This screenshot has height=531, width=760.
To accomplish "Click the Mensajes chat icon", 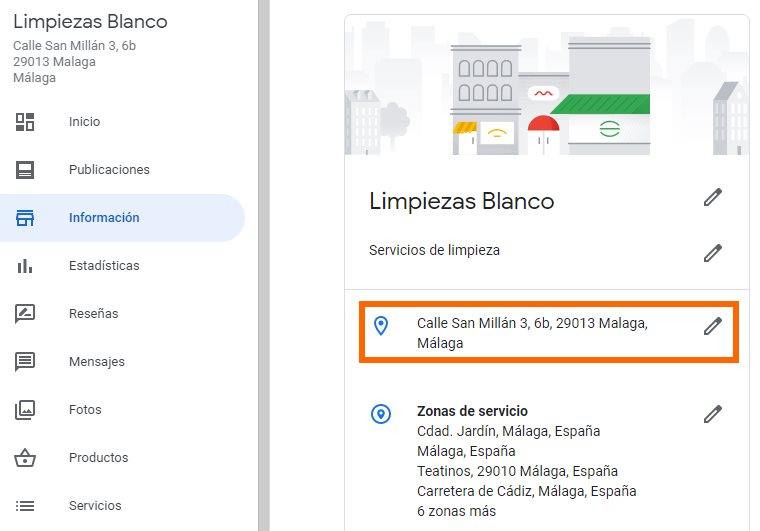I will (x=25, y=362).
